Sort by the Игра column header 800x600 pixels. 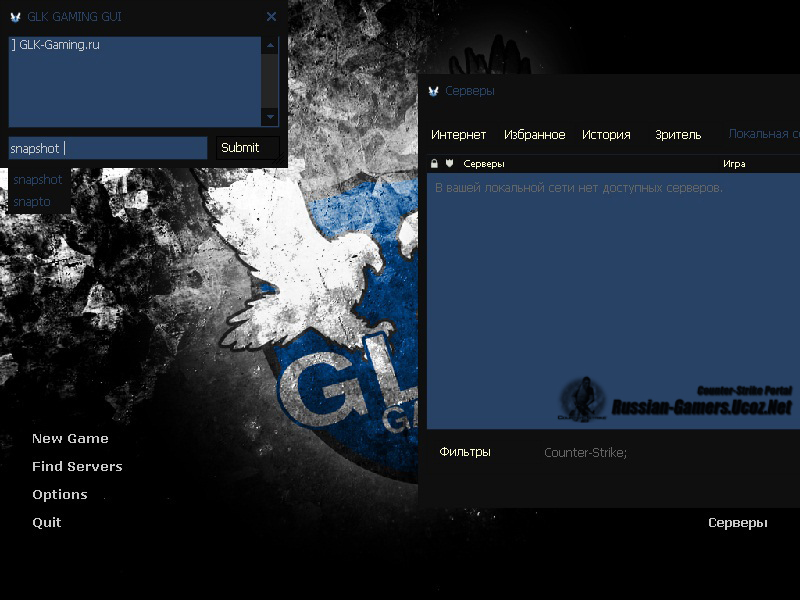(734, 164)
